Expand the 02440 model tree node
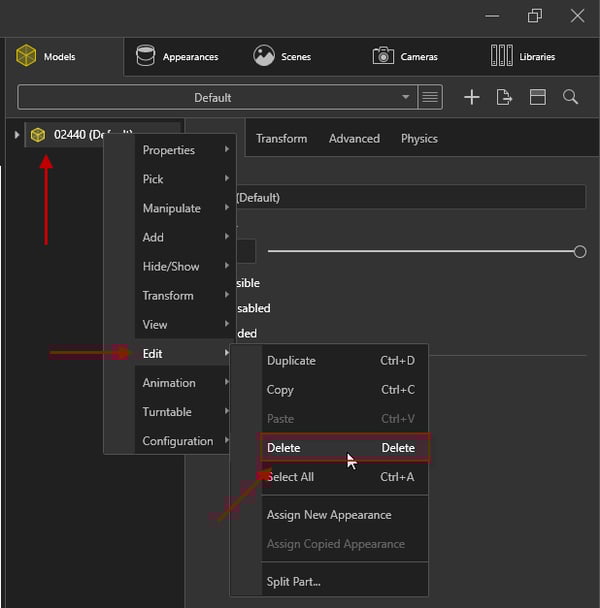The image size is (600, 608). click(x=17, y=135)
